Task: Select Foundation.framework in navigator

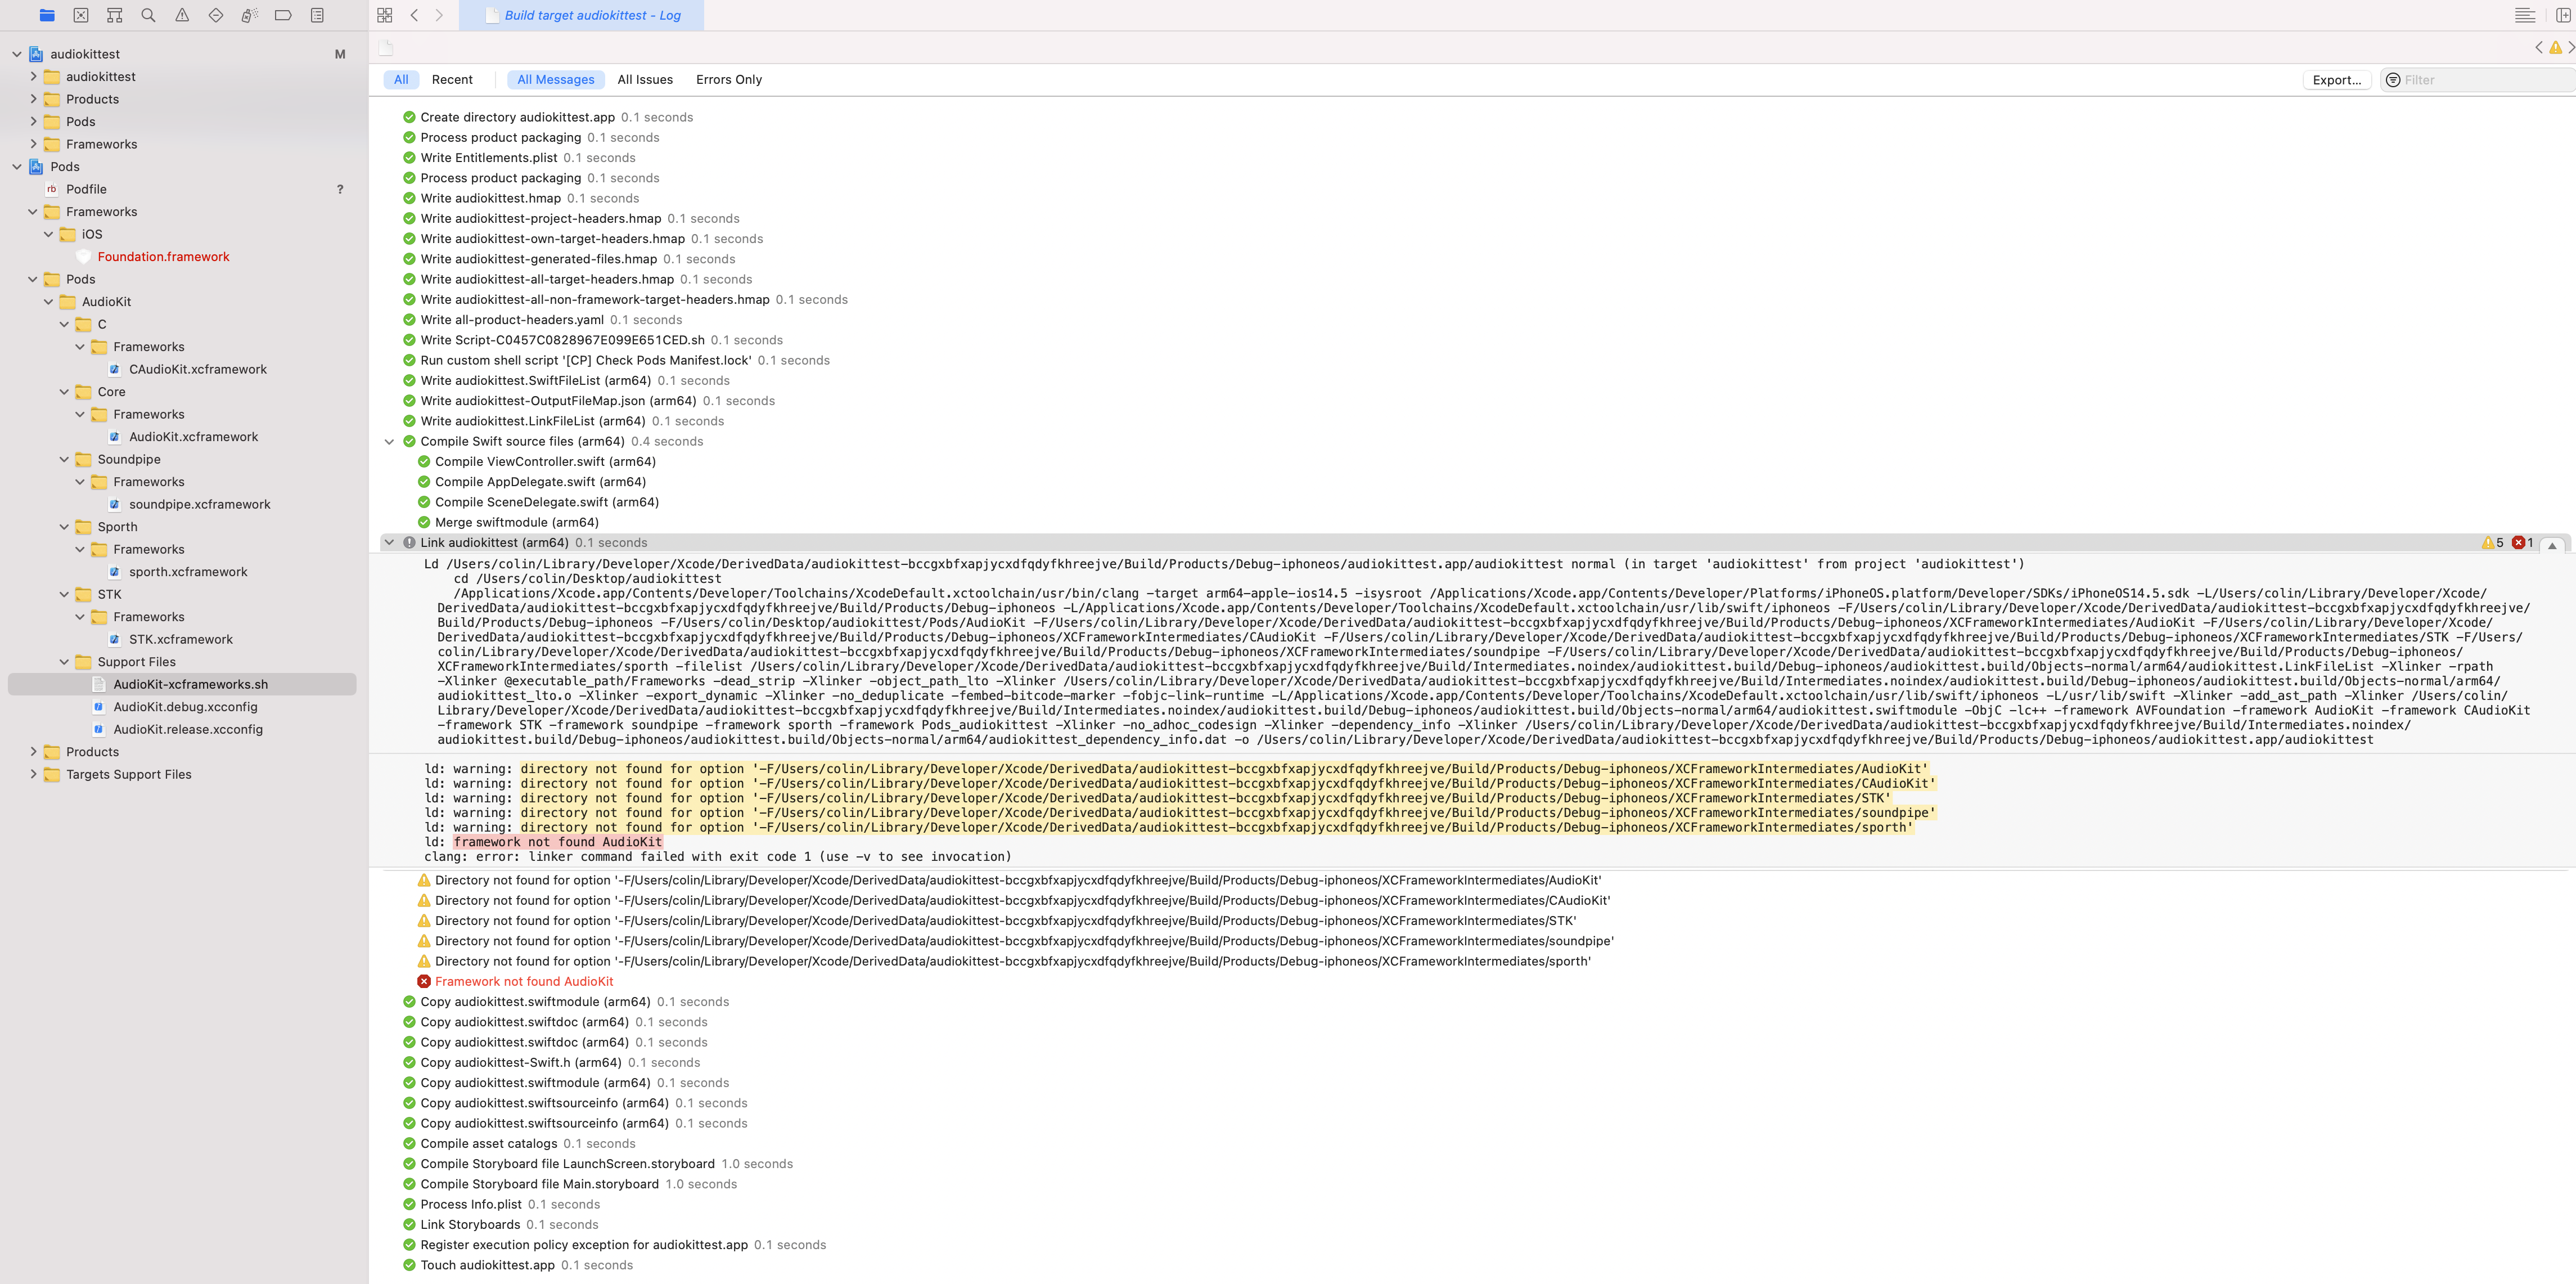Action: pos(163,257)
